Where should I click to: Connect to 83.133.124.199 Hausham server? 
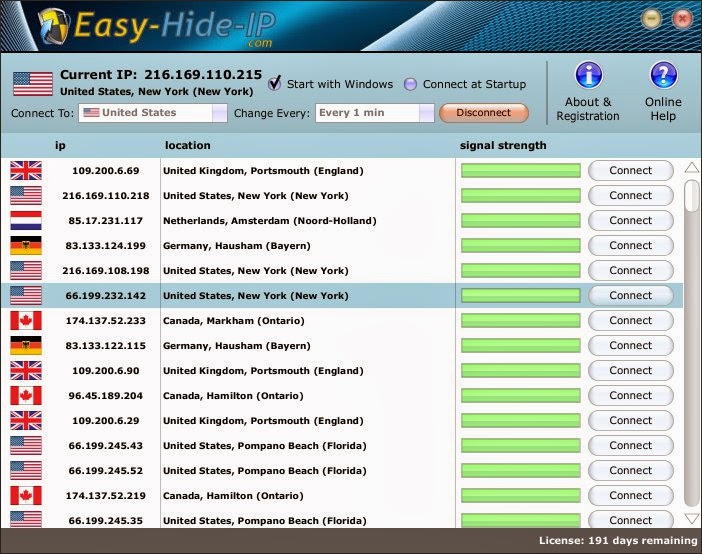630,246
